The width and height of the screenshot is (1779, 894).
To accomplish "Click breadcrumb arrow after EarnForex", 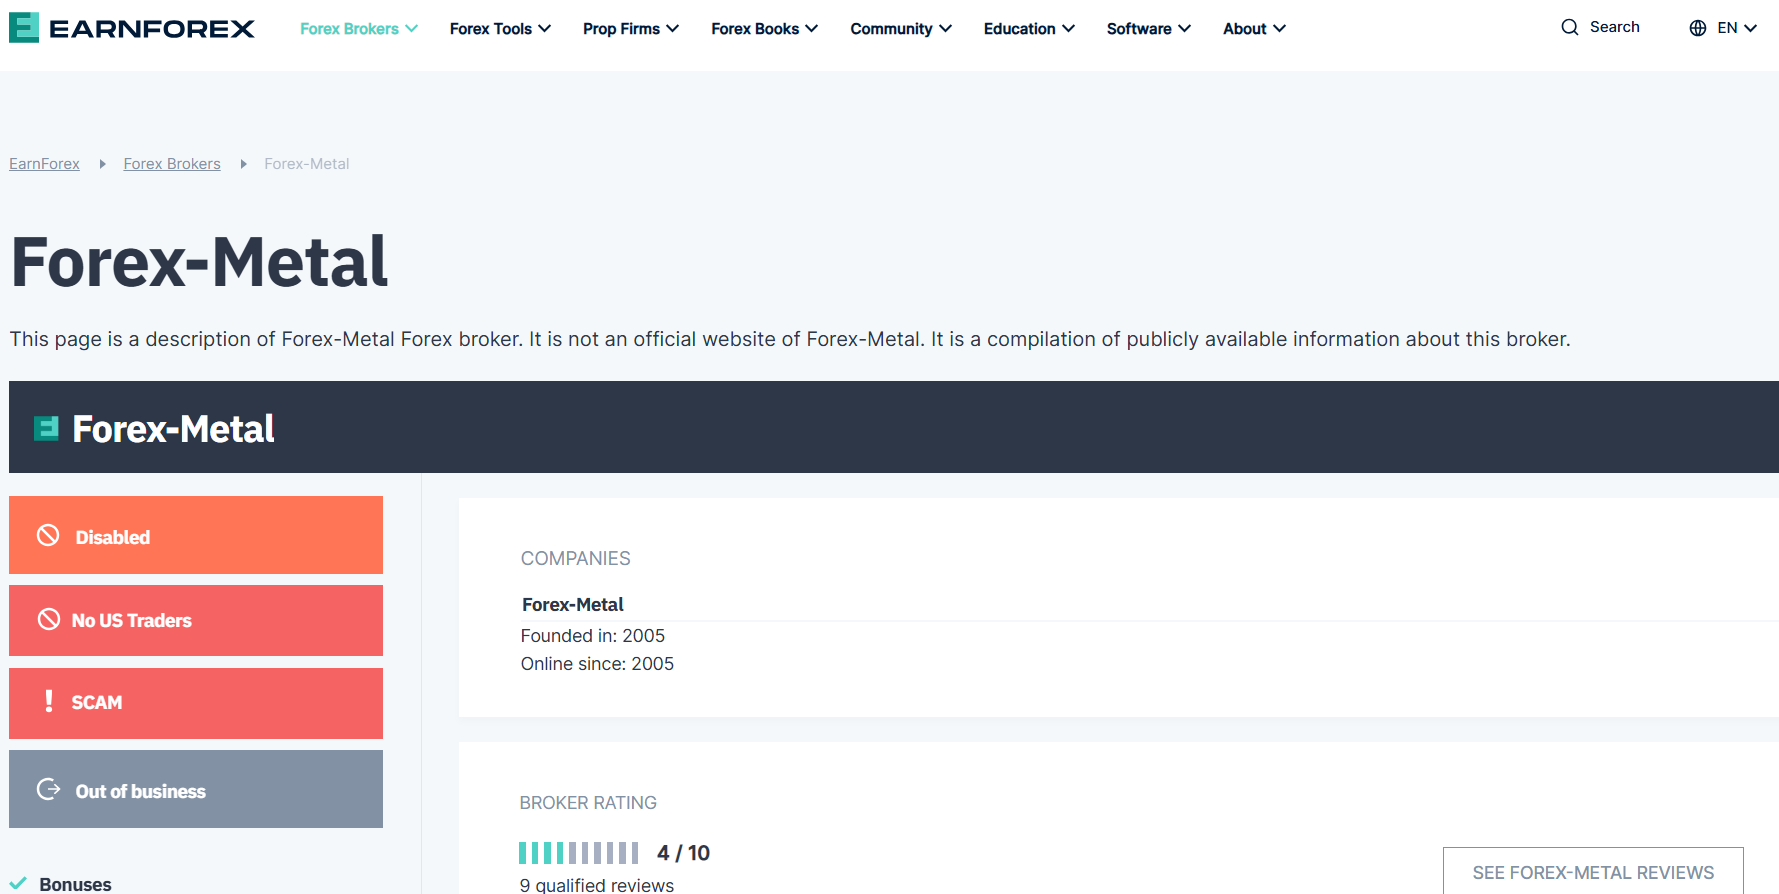I will tap(102, 164).
